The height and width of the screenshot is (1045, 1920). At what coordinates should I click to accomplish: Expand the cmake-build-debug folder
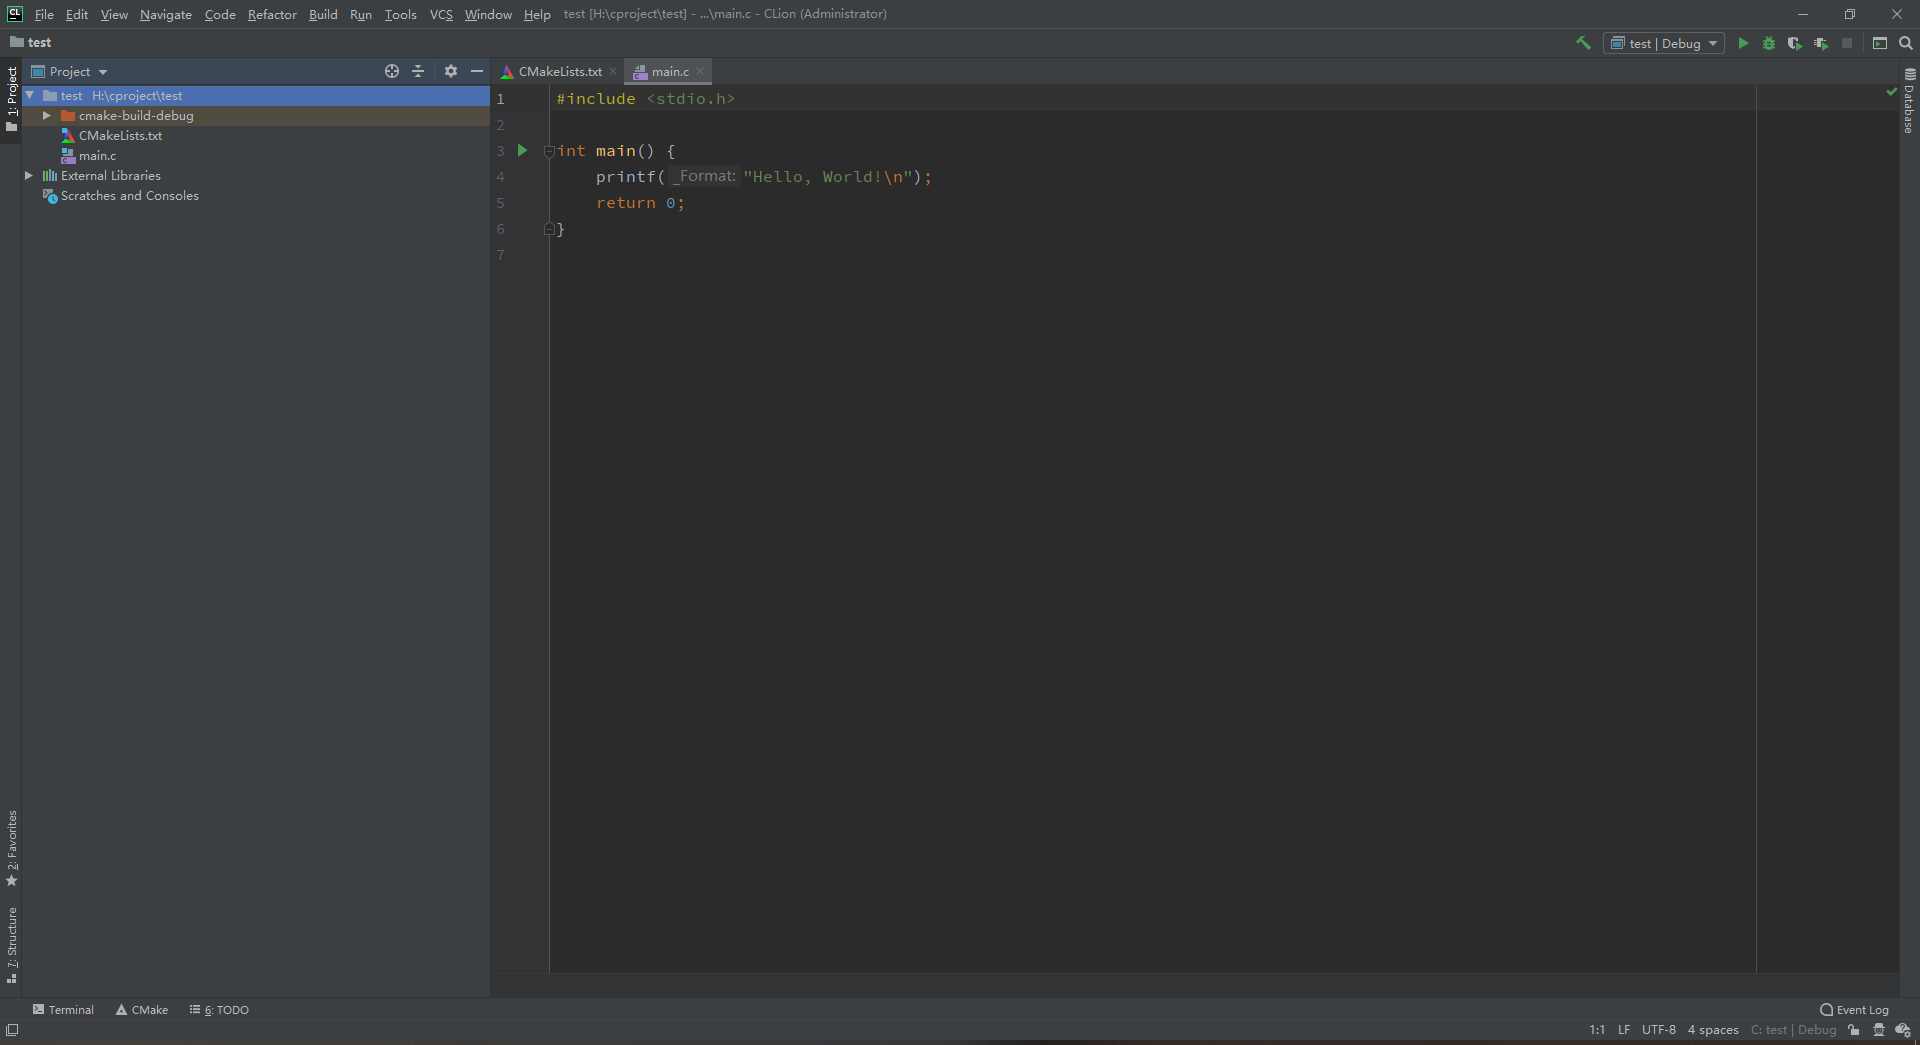[x=46, y=116]
